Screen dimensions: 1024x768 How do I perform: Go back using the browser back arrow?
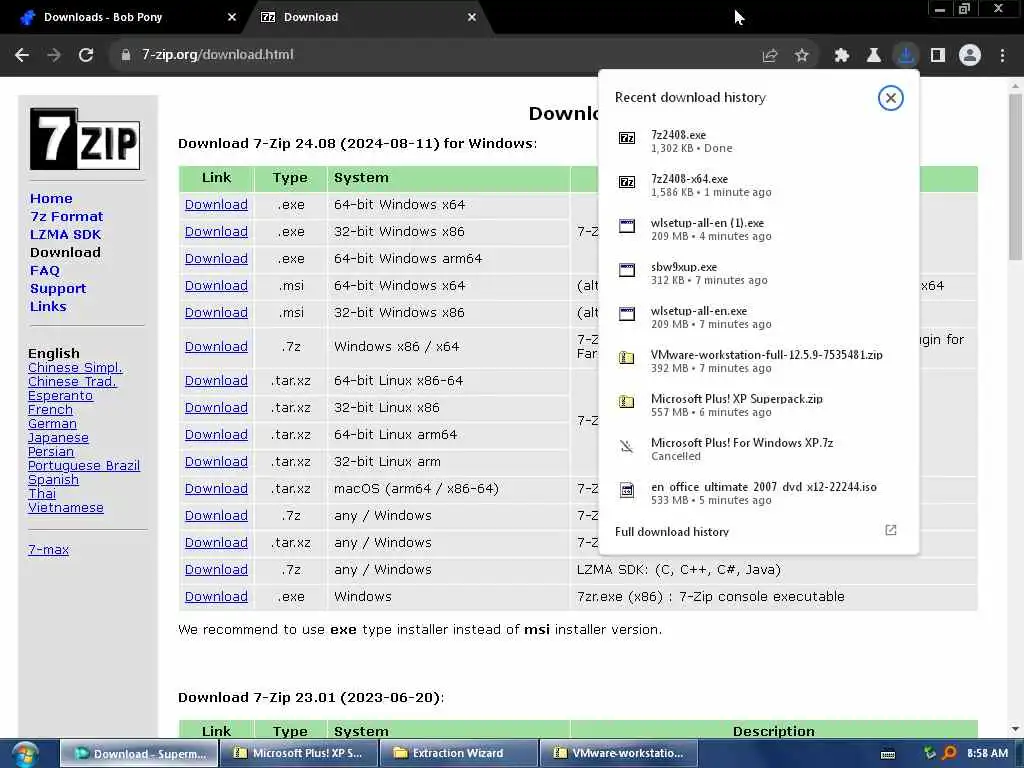click(22, 55)
